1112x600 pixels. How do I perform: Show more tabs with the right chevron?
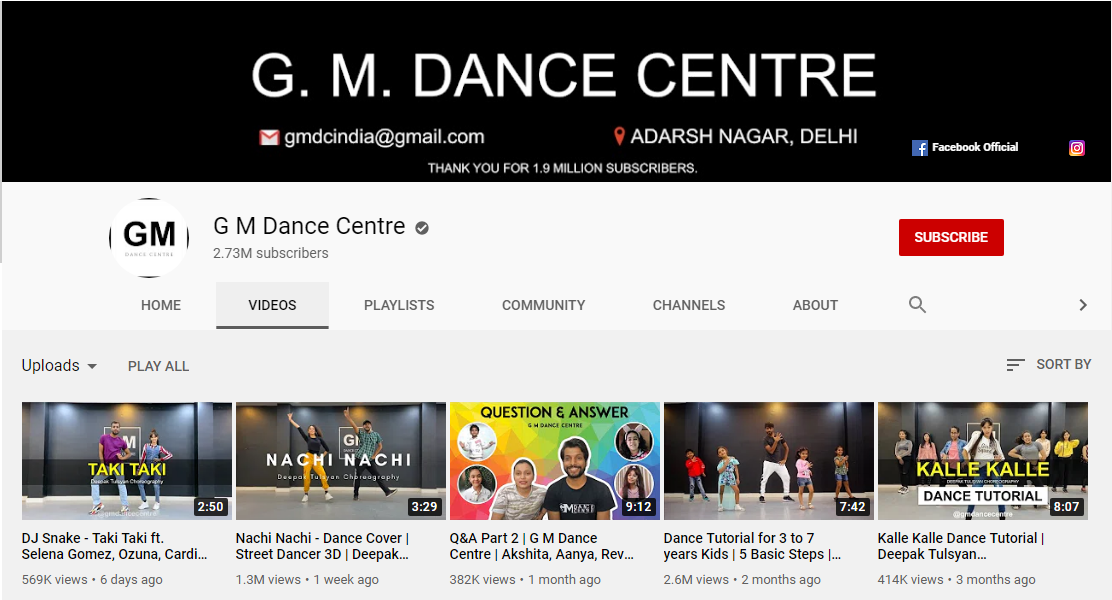point(1082,305)
